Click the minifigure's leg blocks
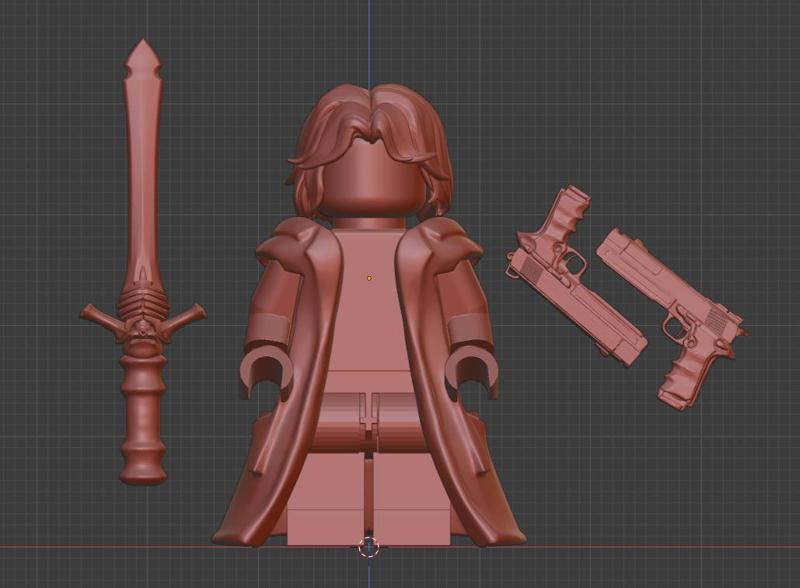This screenshot has height=588, width=800. [x=368, y=500]
